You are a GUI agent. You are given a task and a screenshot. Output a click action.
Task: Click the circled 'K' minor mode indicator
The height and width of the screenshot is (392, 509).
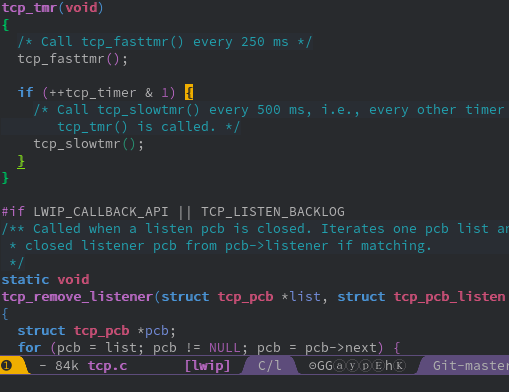click(399, 366)
